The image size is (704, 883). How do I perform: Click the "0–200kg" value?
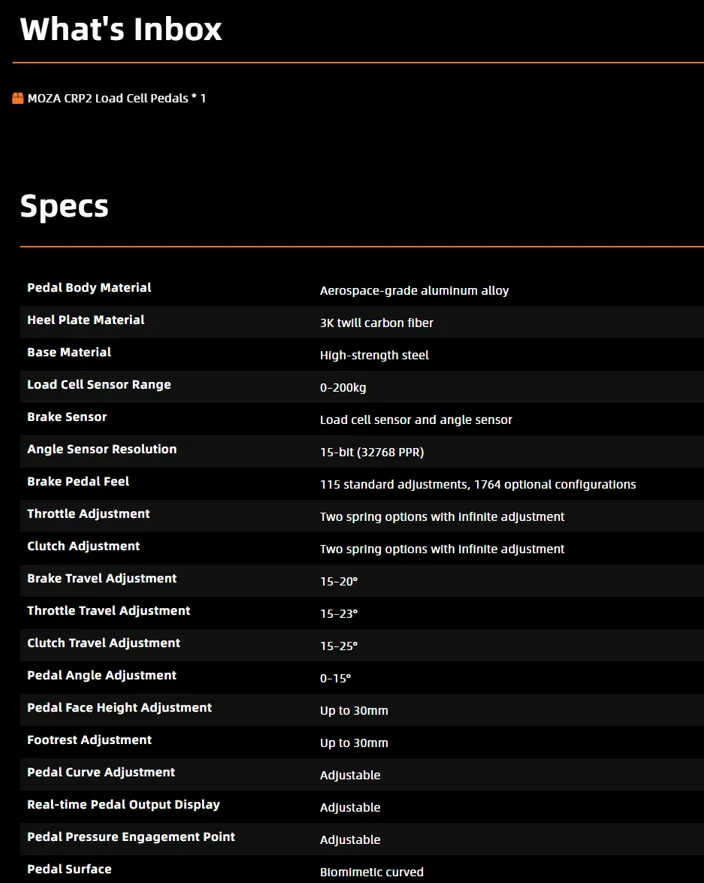343,388
